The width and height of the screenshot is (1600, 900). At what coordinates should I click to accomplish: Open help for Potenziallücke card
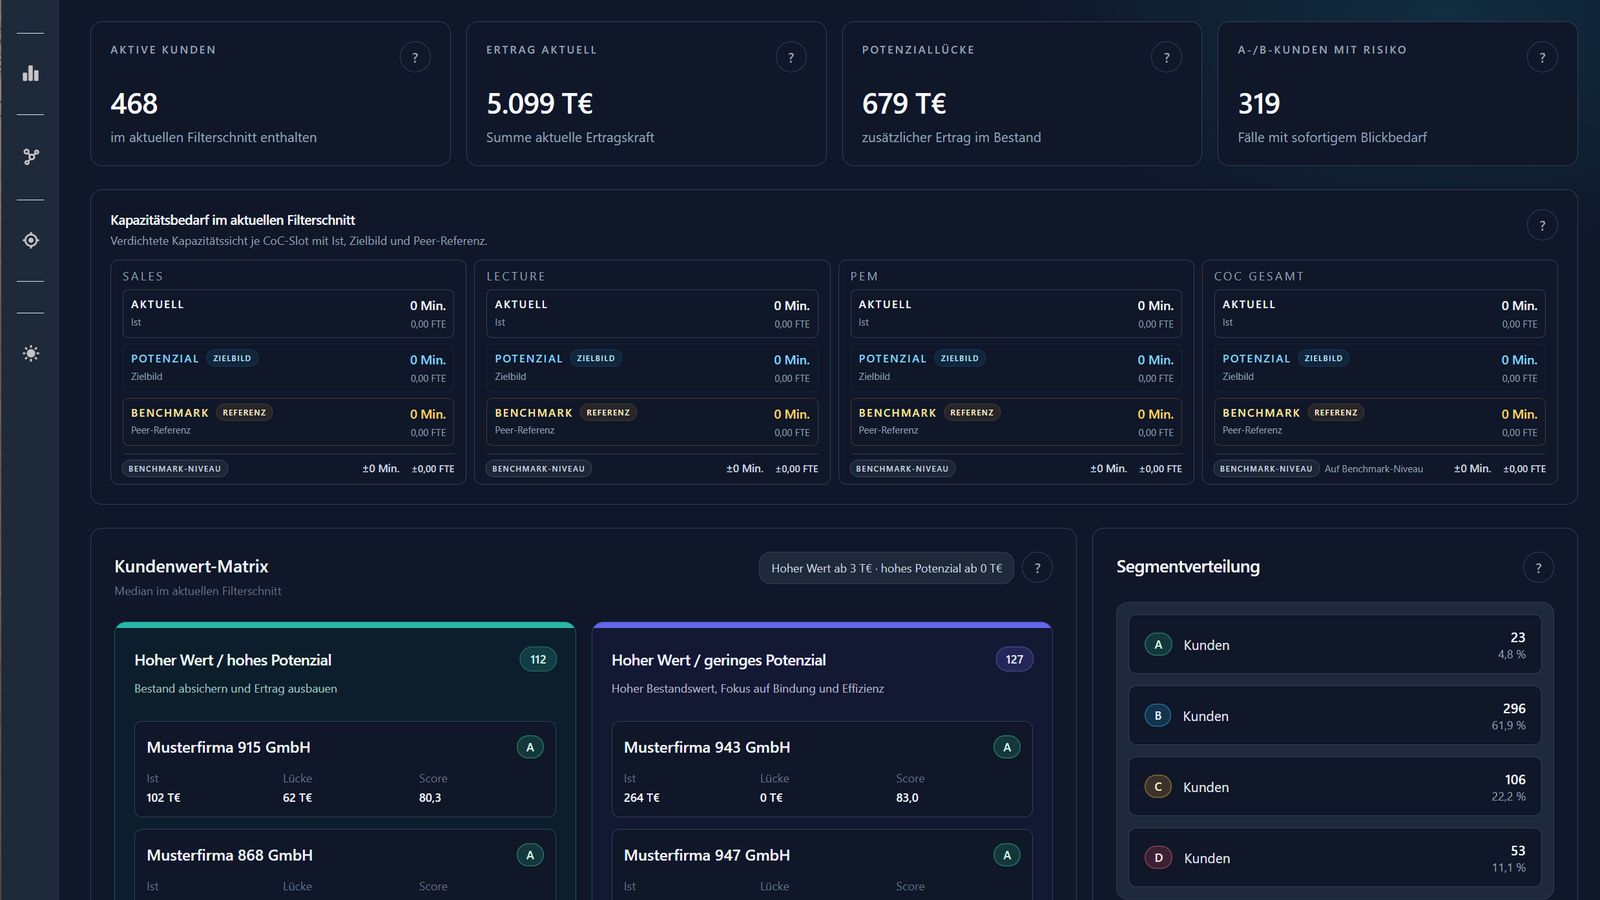[1166, 57]
